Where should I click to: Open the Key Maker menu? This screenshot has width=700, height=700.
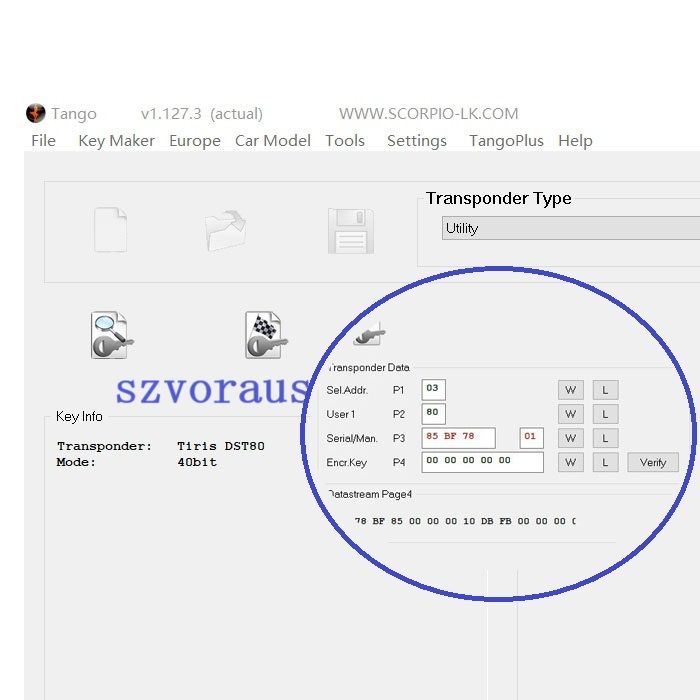pyautogui.click(x=116, y=141)
